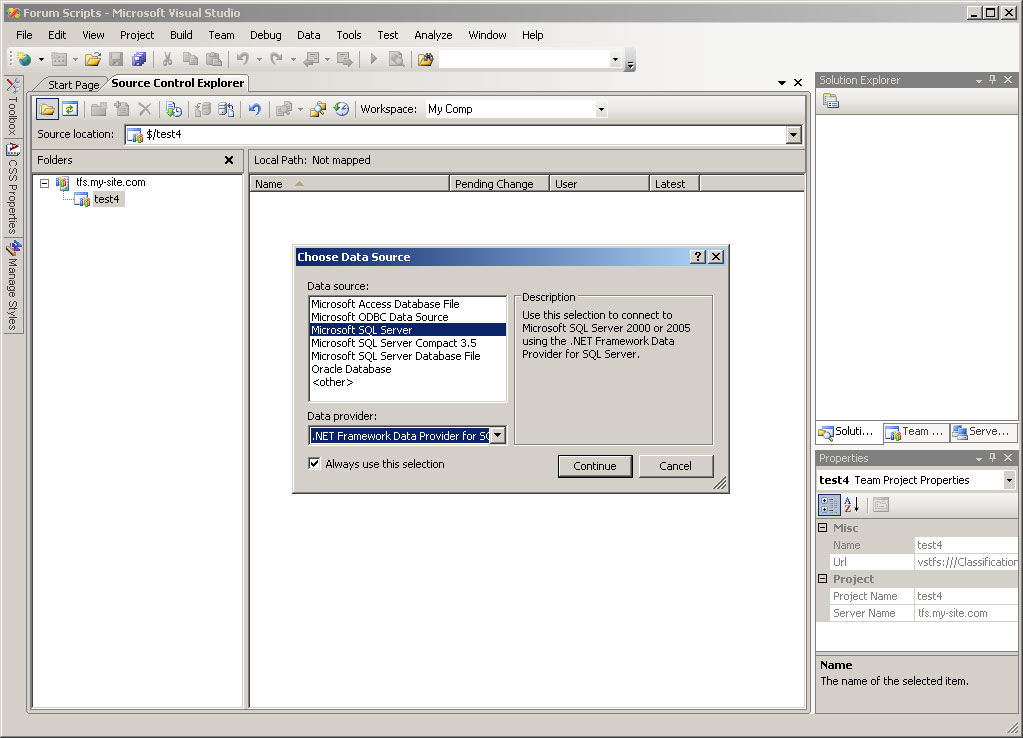Select the test4 folder in tree

click(x=106, y=199)
